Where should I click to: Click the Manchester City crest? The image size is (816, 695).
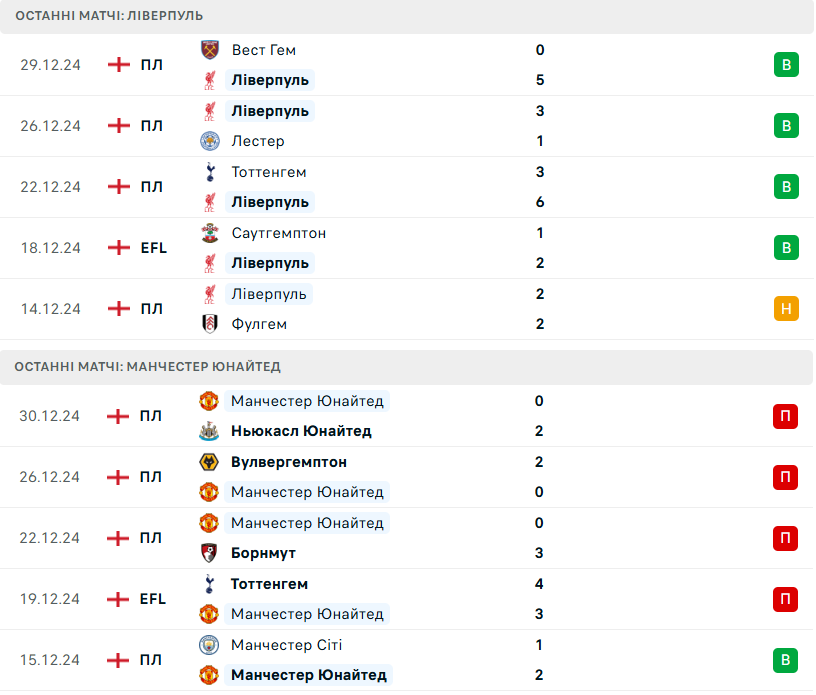click(209, 645)
